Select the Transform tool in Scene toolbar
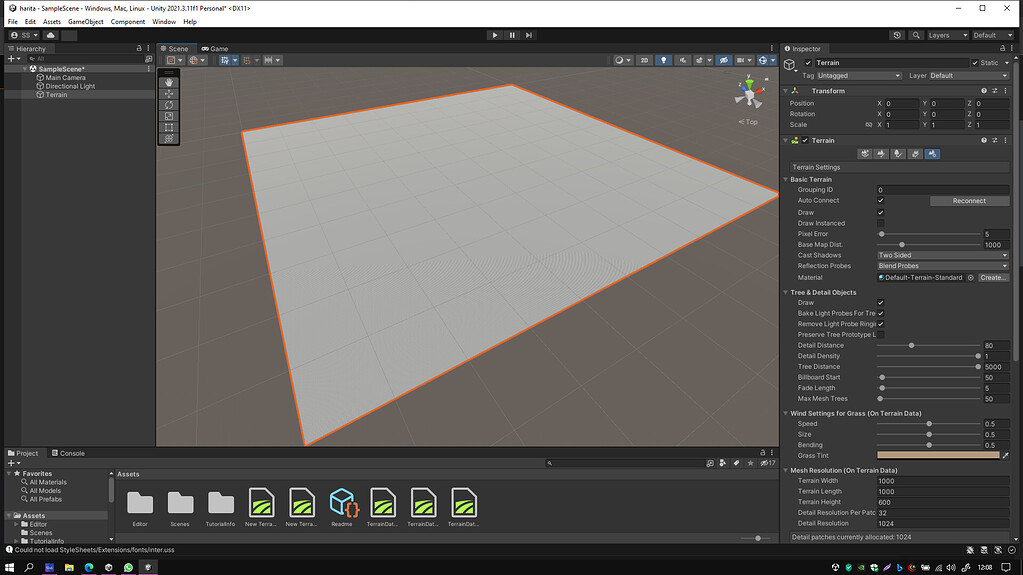 [169, 138]
